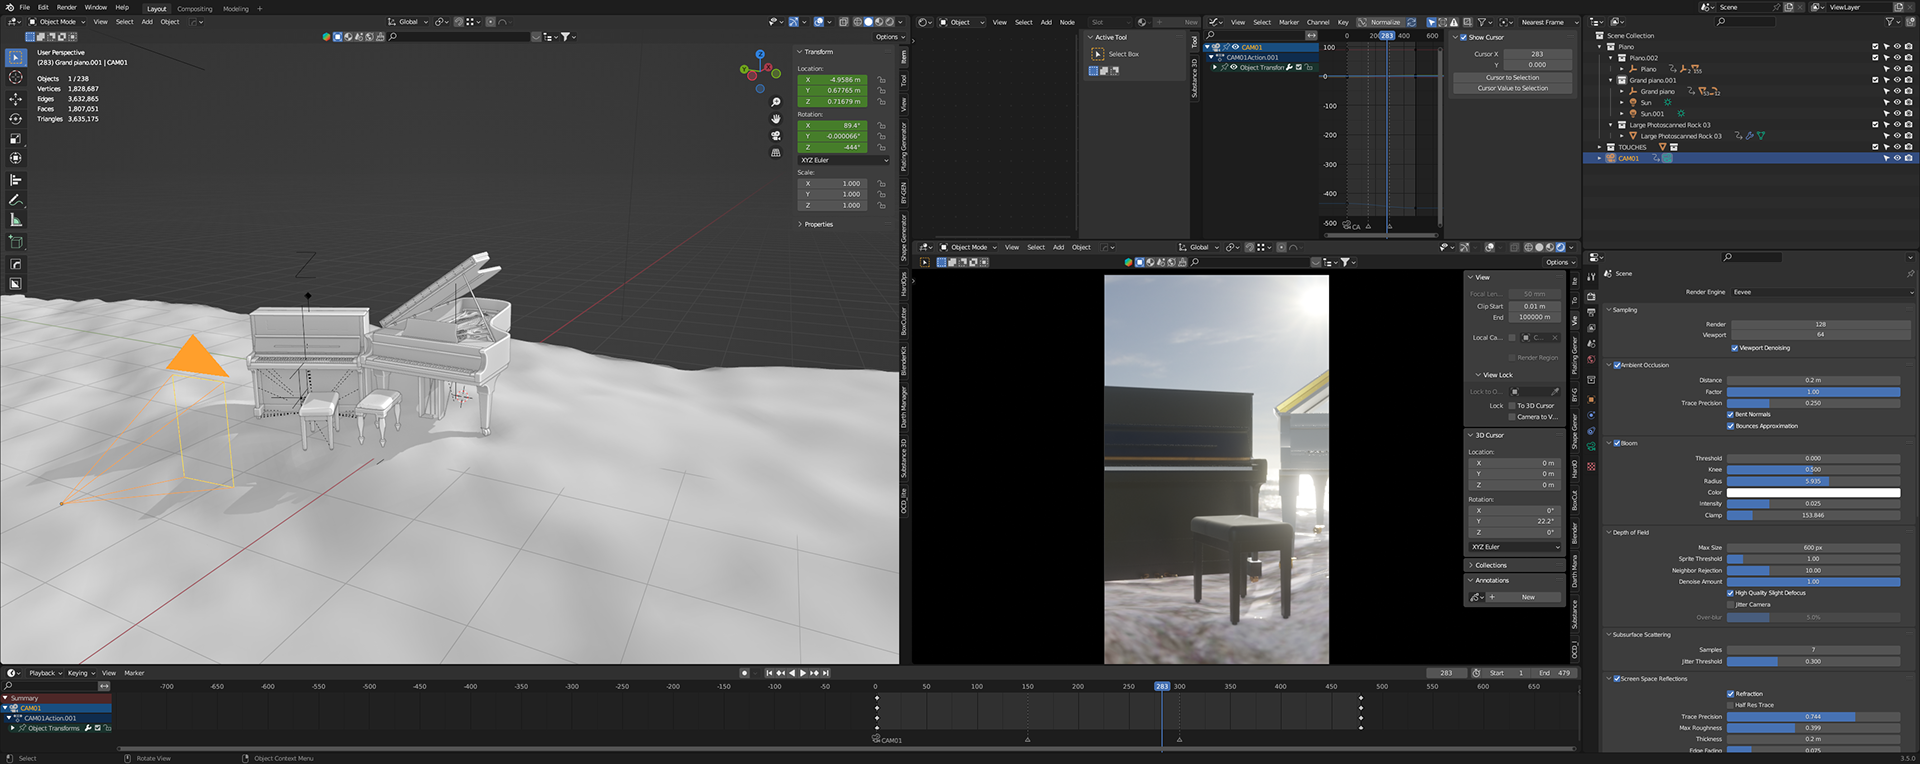Viewport: 1920px width, 764px height.
Task: Hide CAM01 in the outliner
Action: pos(1897,158)
